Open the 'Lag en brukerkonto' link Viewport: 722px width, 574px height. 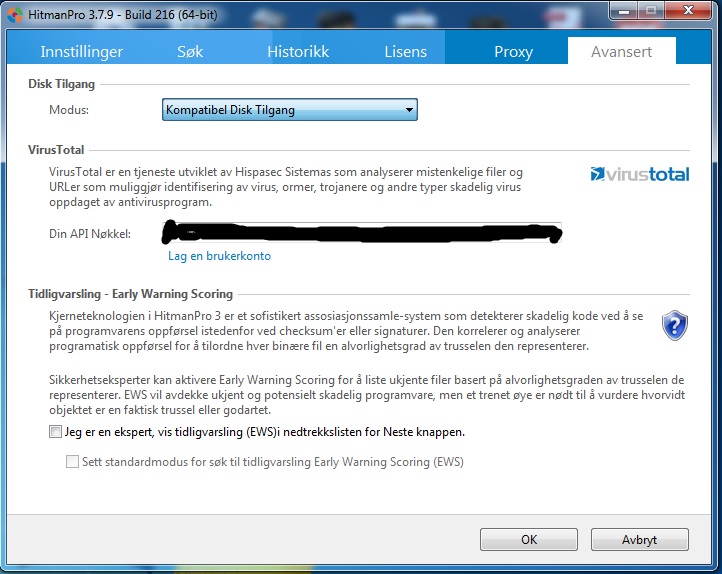pyautogui.click(x=219, y=256)
